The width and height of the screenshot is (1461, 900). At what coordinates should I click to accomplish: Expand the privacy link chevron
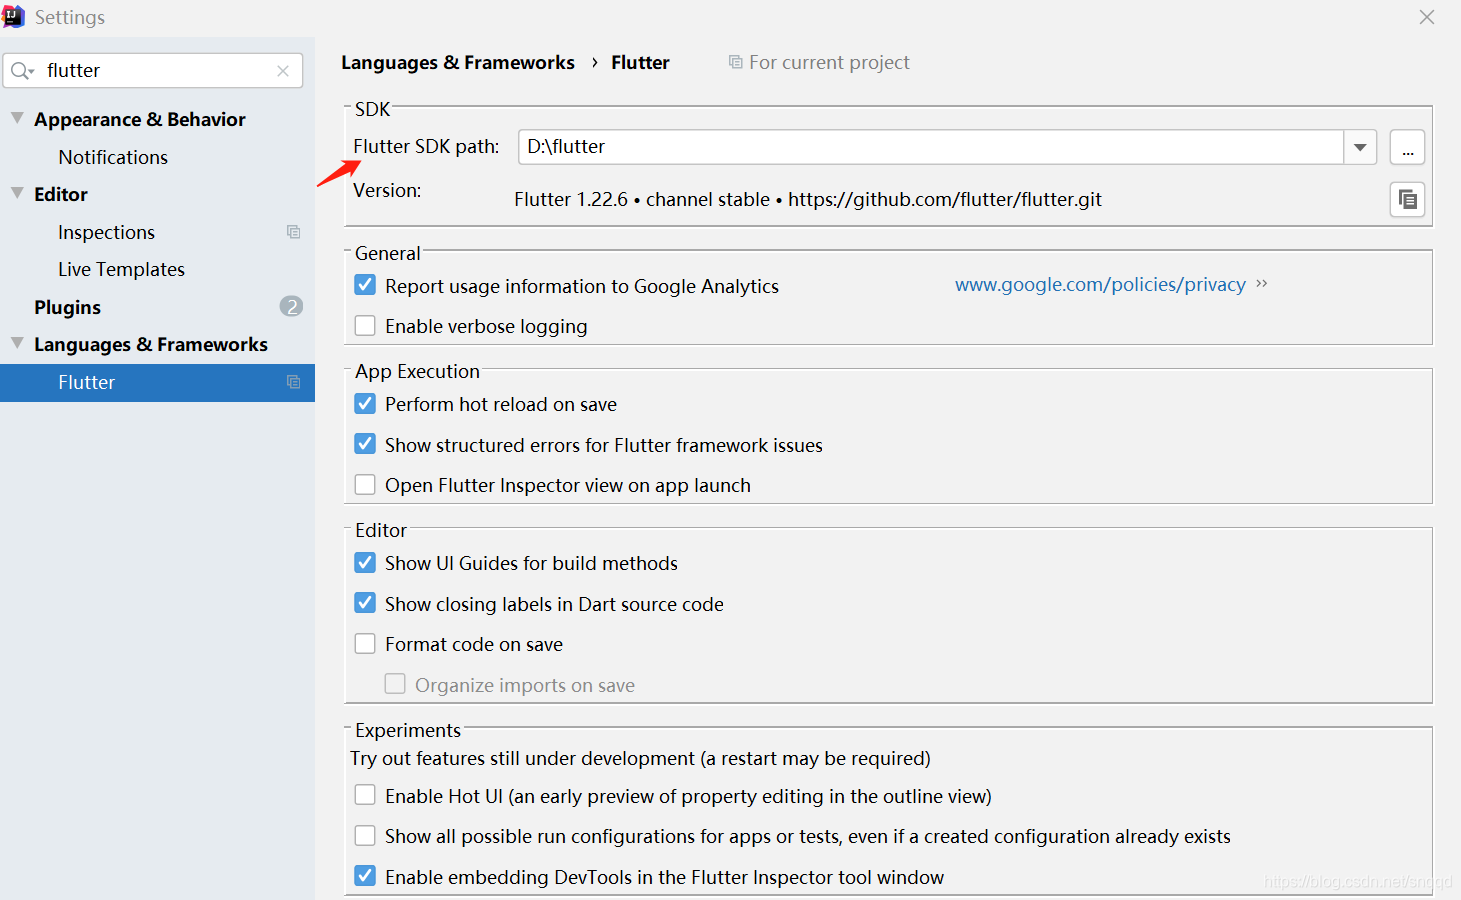click(x=1262, y=284)
